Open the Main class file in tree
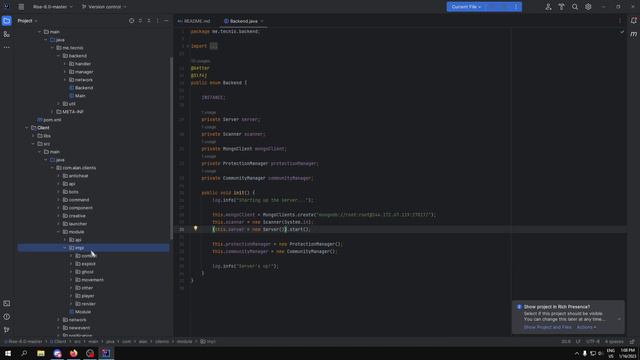The width and height of the screenshot is (640, 360). tap(77, 96)
